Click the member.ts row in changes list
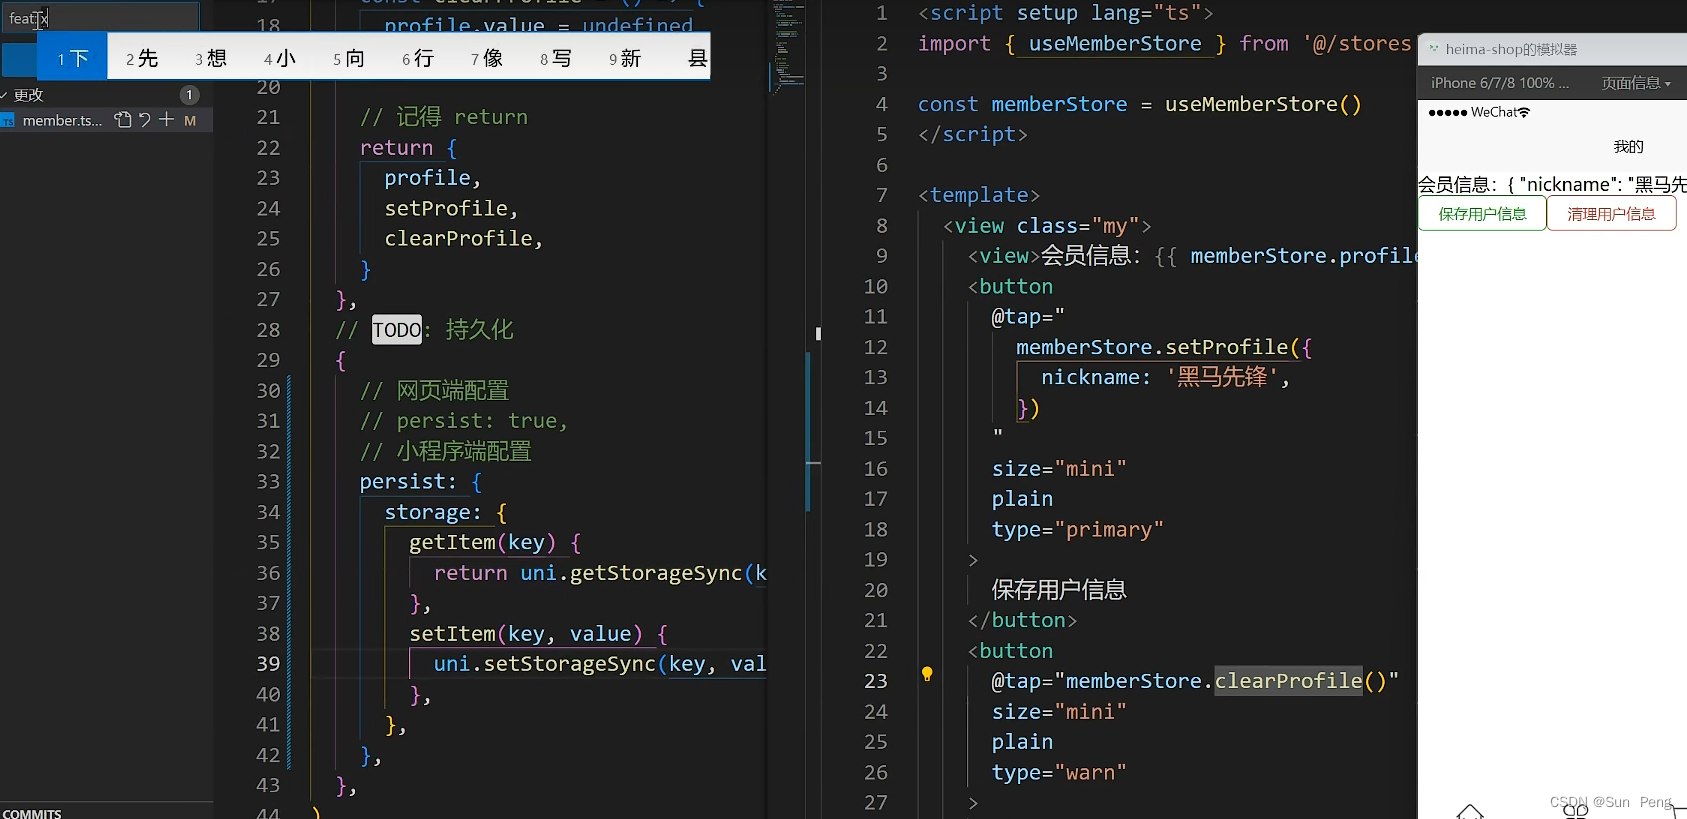 click(106, 120)
